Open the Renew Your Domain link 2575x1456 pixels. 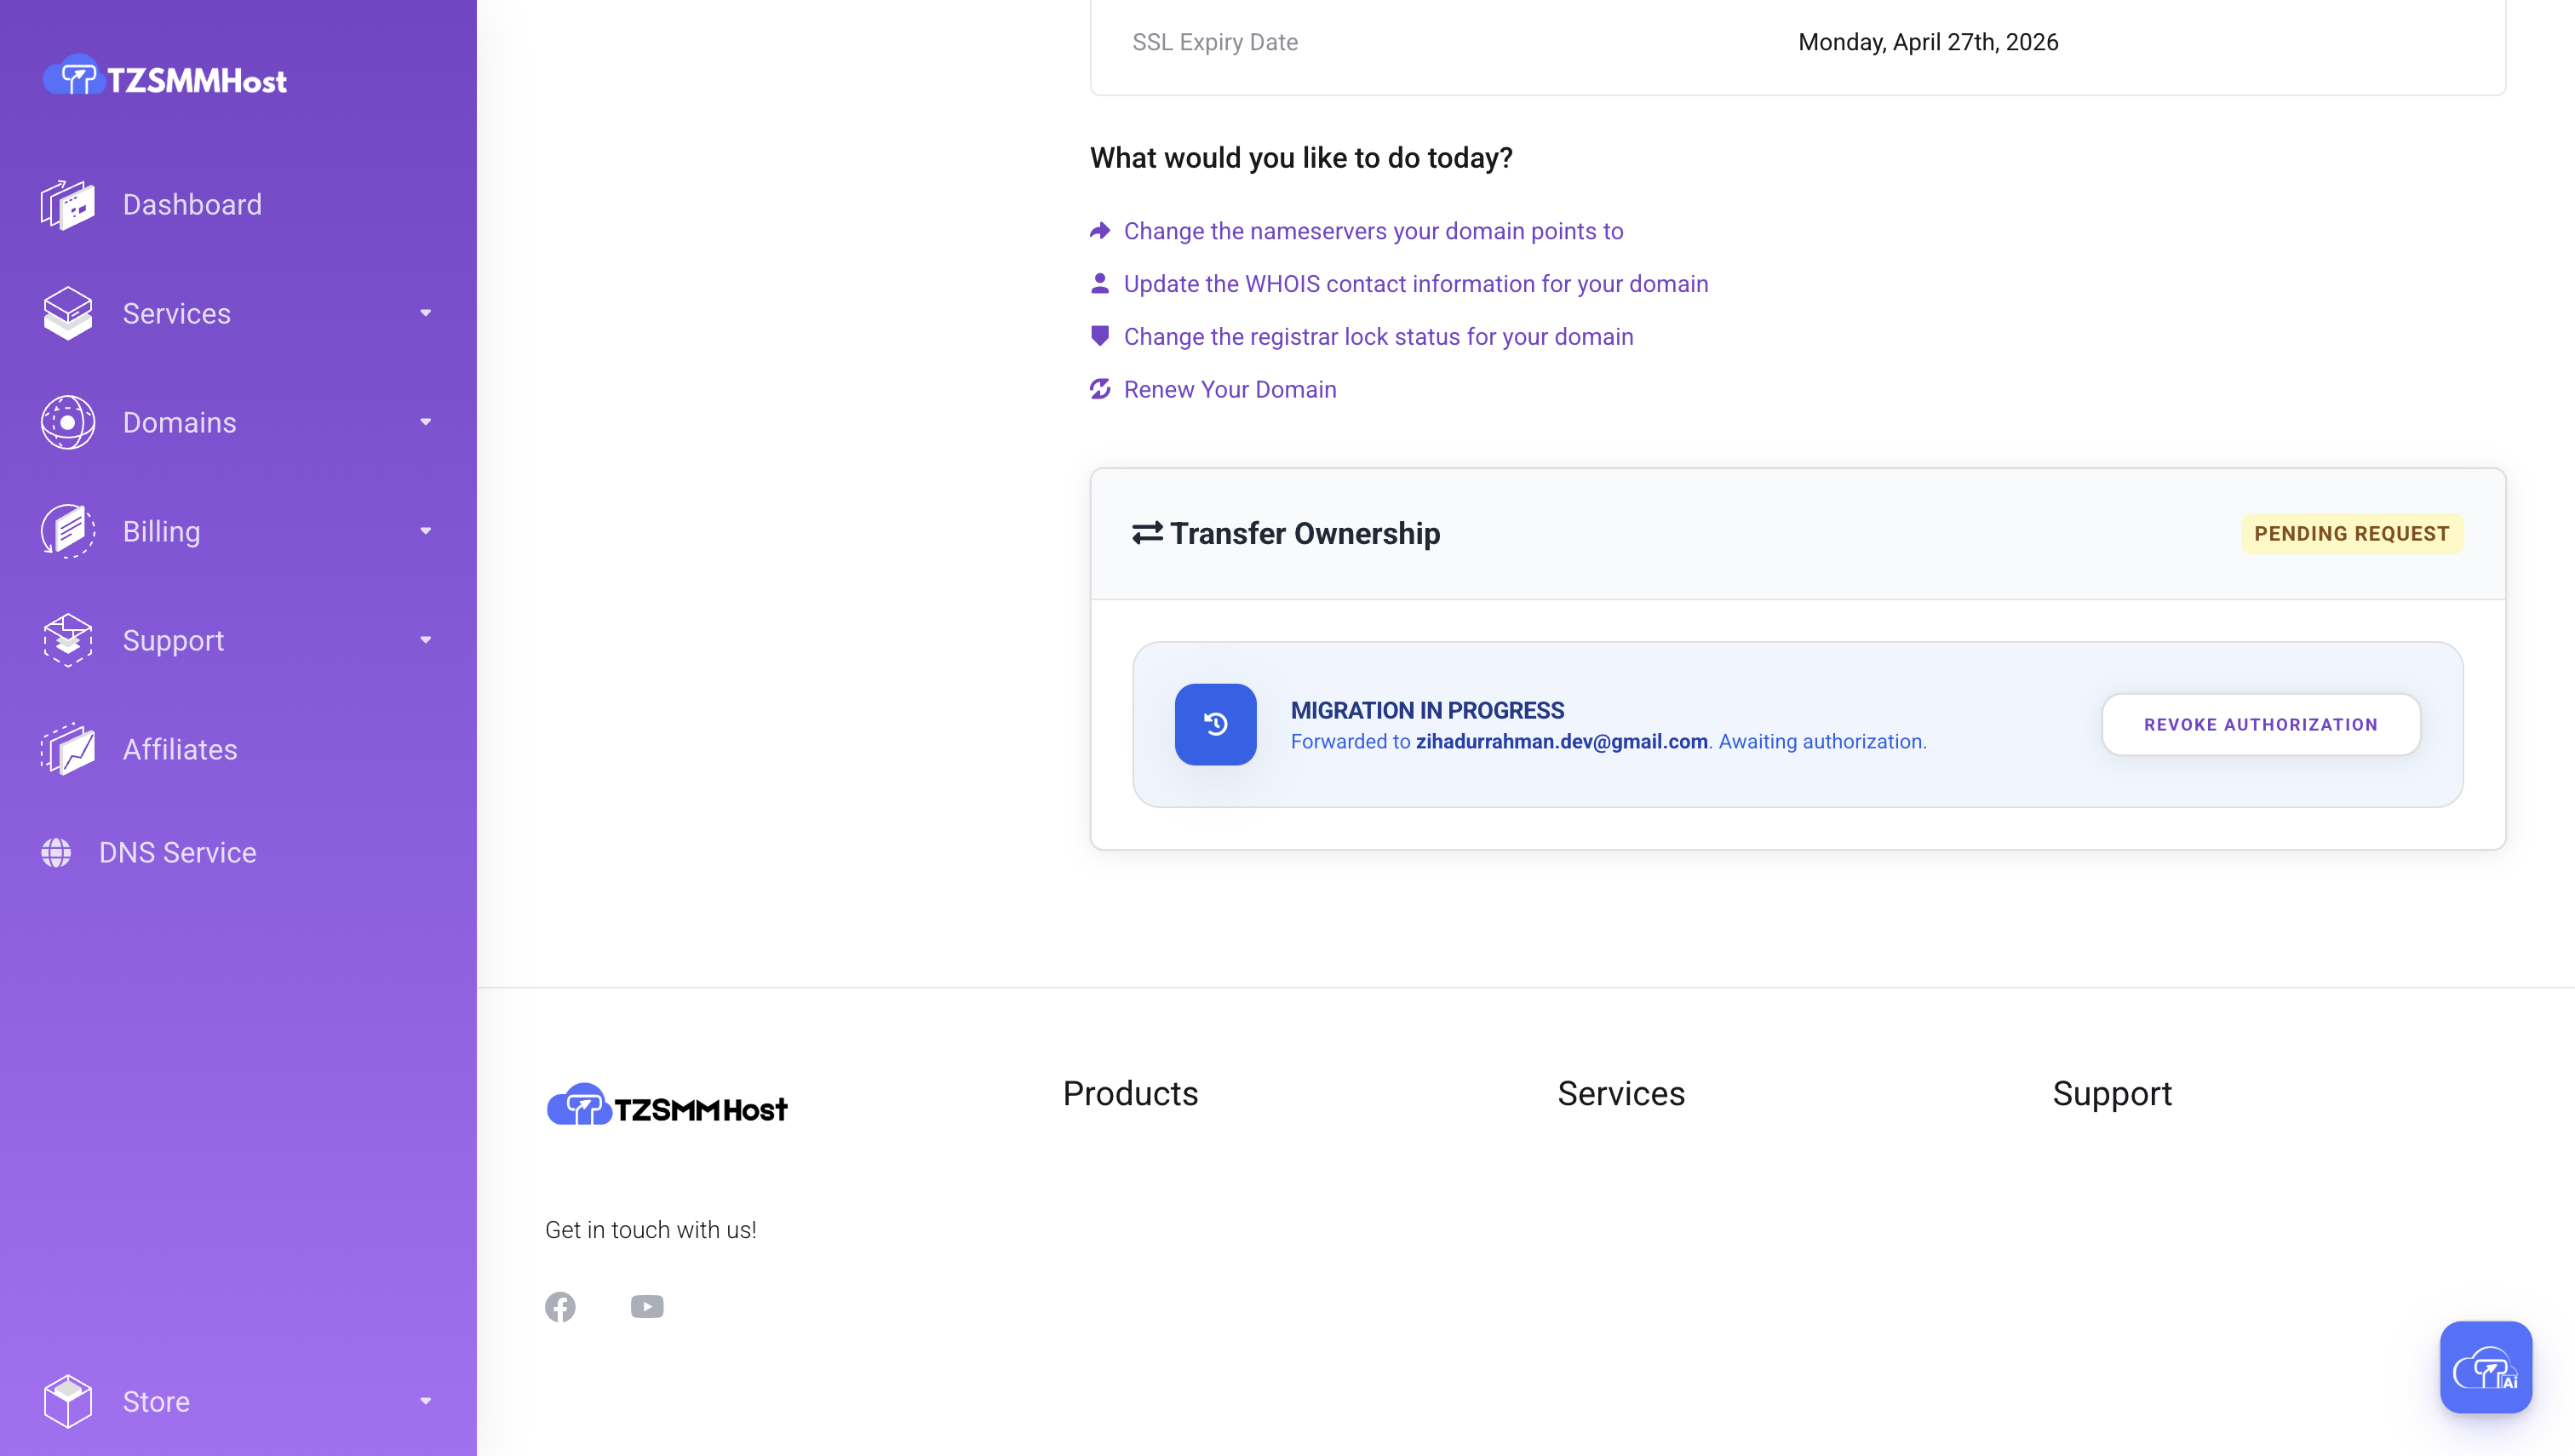click(x=1229, y=389)
